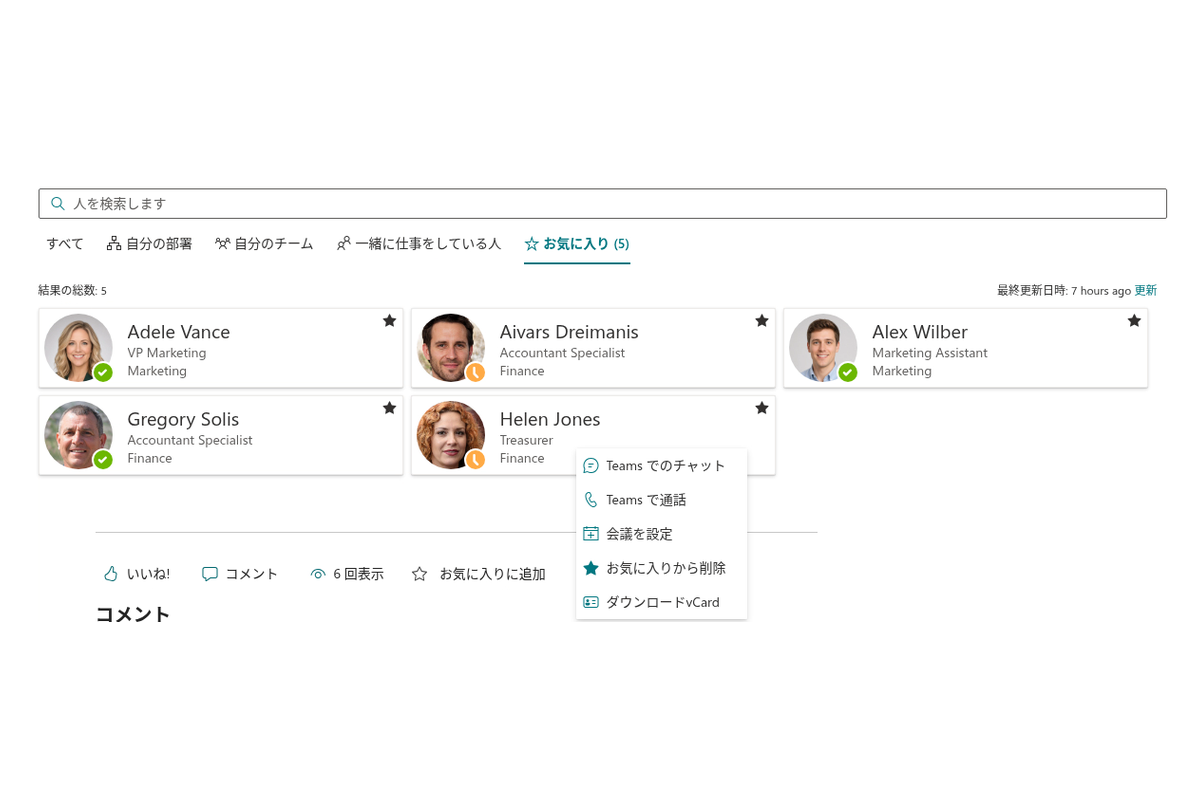Choose お気に入りから削除 menu entry
Viewport: 1200px width, 800px height.
pyautogui.click(x=661, y=568)
